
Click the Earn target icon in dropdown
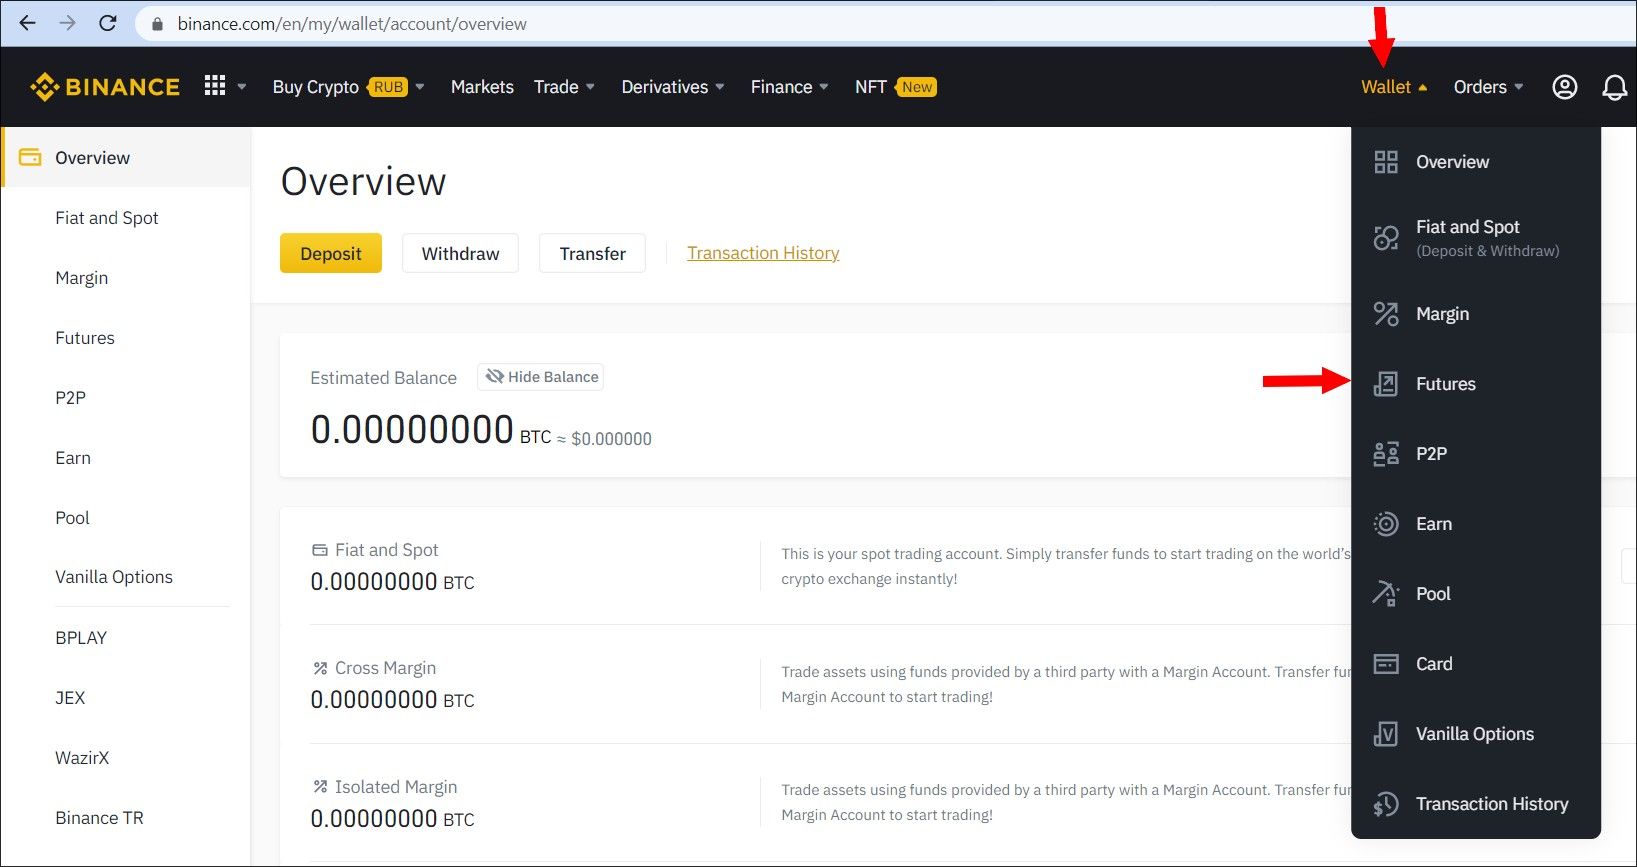coord(1386,524)
